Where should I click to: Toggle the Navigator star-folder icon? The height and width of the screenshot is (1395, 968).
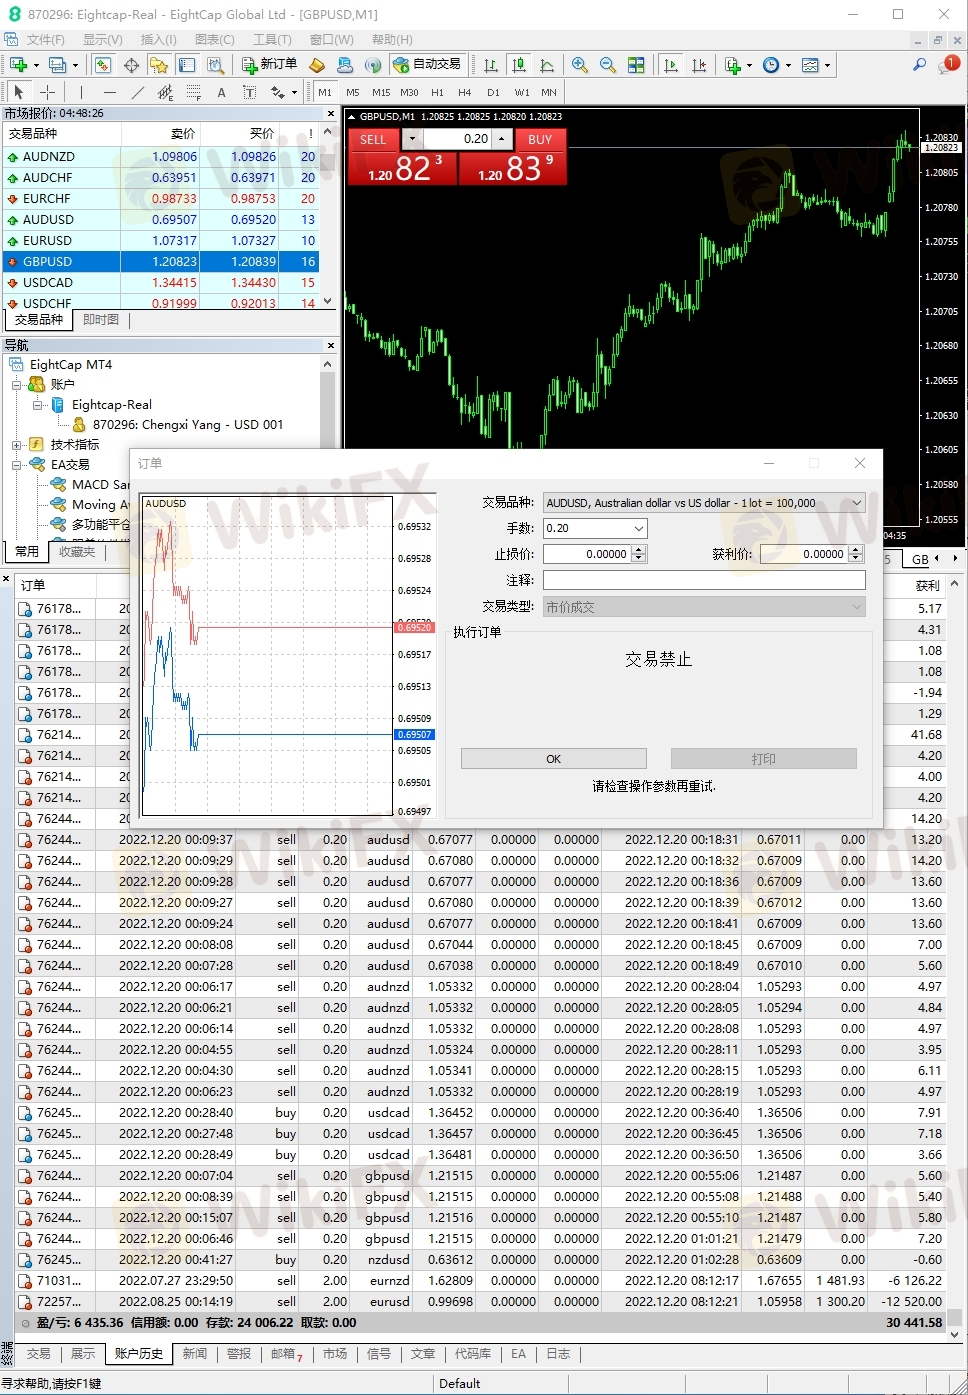[x=159, y=65]
